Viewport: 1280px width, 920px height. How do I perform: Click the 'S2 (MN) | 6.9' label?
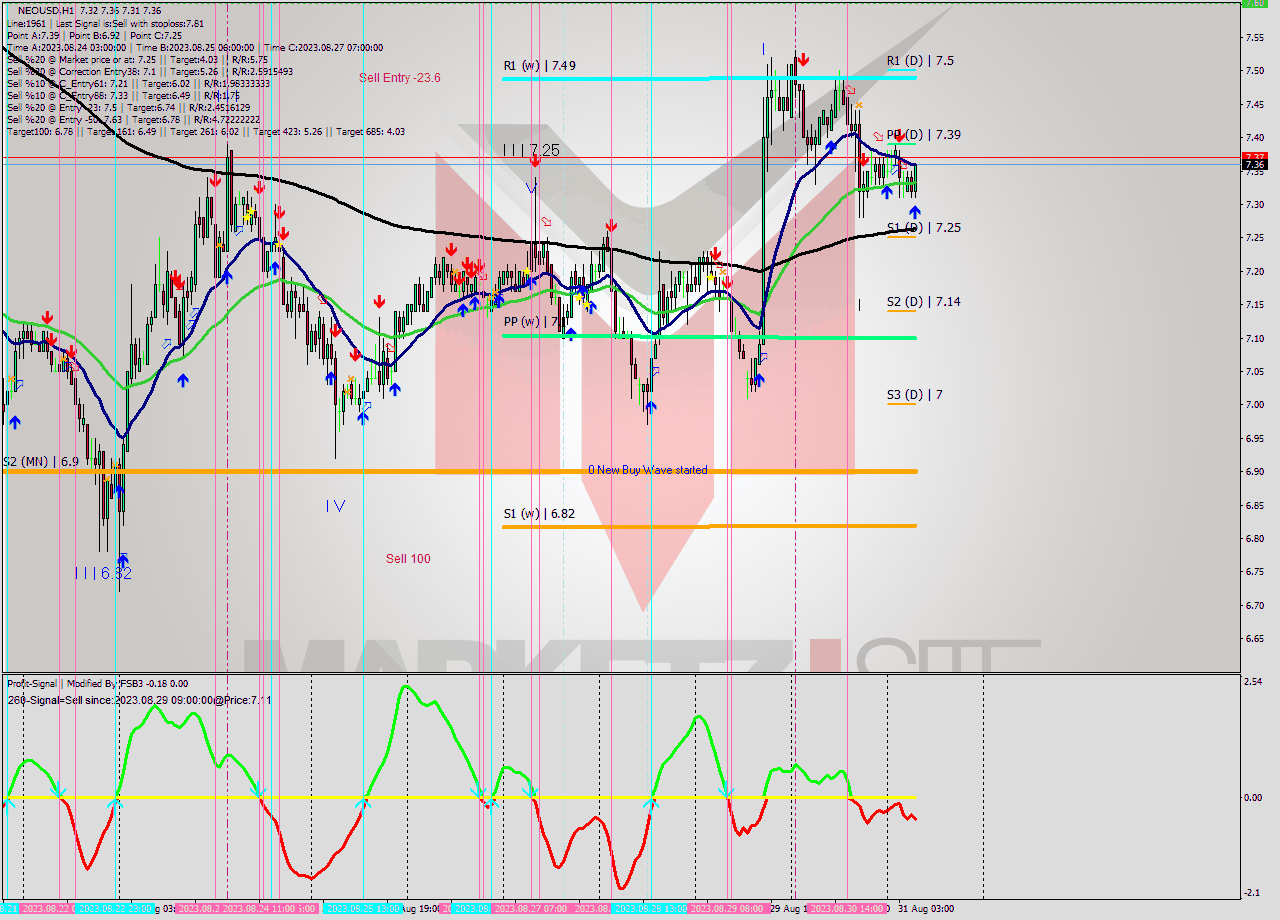pos(41,462)
